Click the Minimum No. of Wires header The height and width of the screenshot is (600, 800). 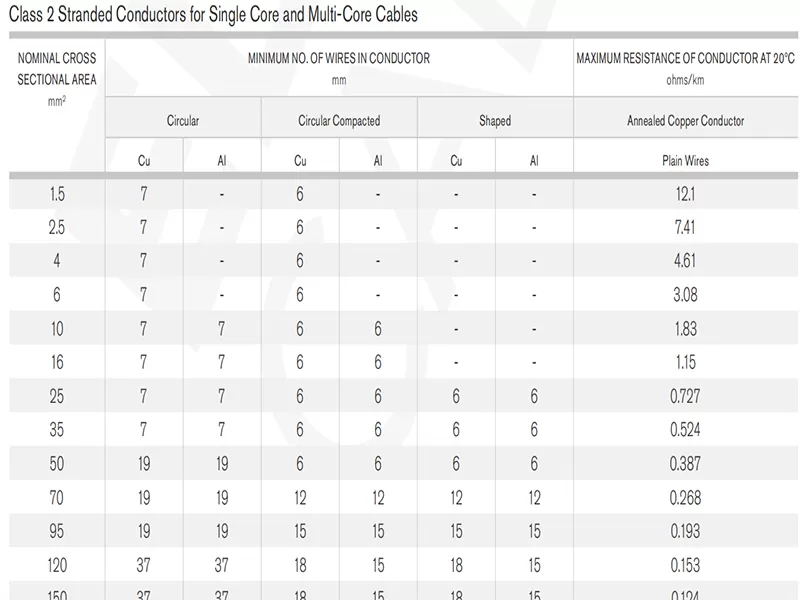pos(339,59)
